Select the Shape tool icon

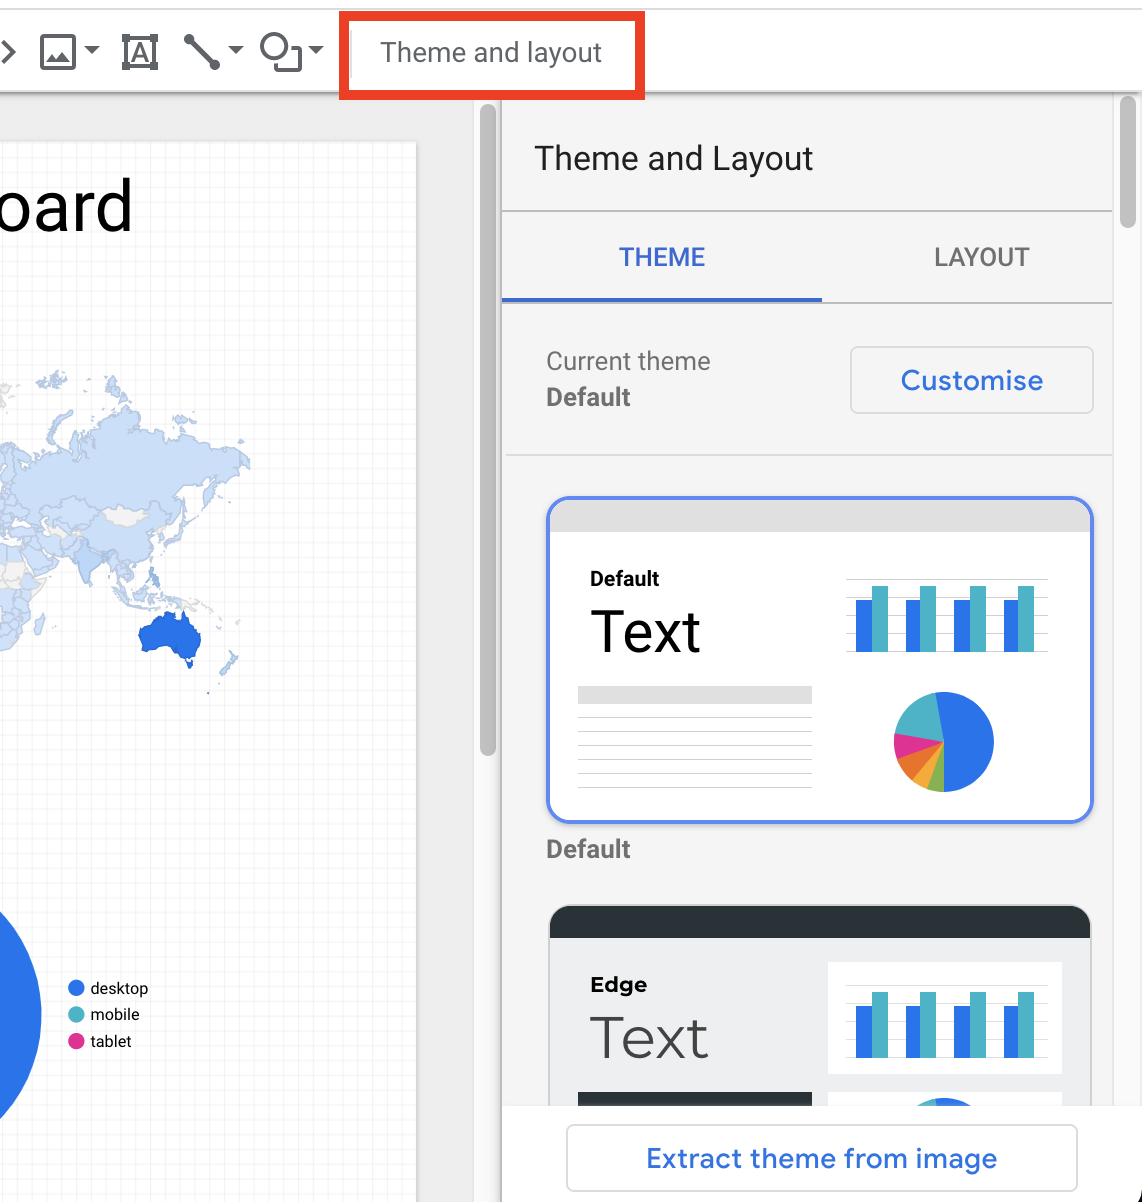tap(281, 51)
